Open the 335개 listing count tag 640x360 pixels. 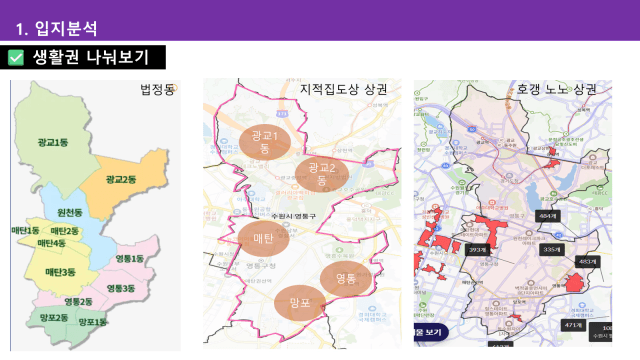pyautogui.click(x=552, y=249)
